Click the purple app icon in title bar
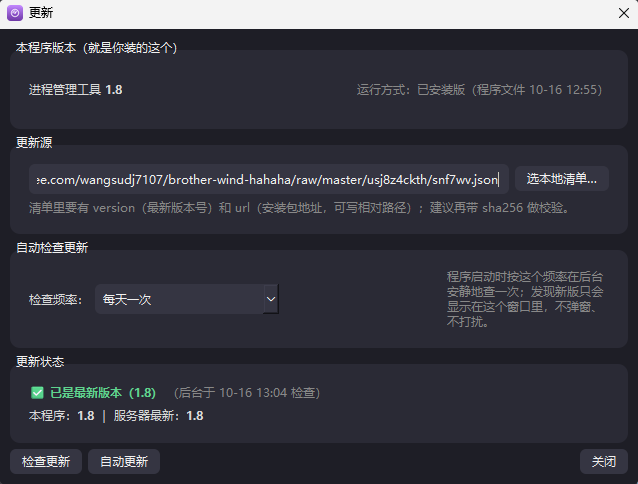This screenshot has height=484, width=638. click(x=15, y=13)
